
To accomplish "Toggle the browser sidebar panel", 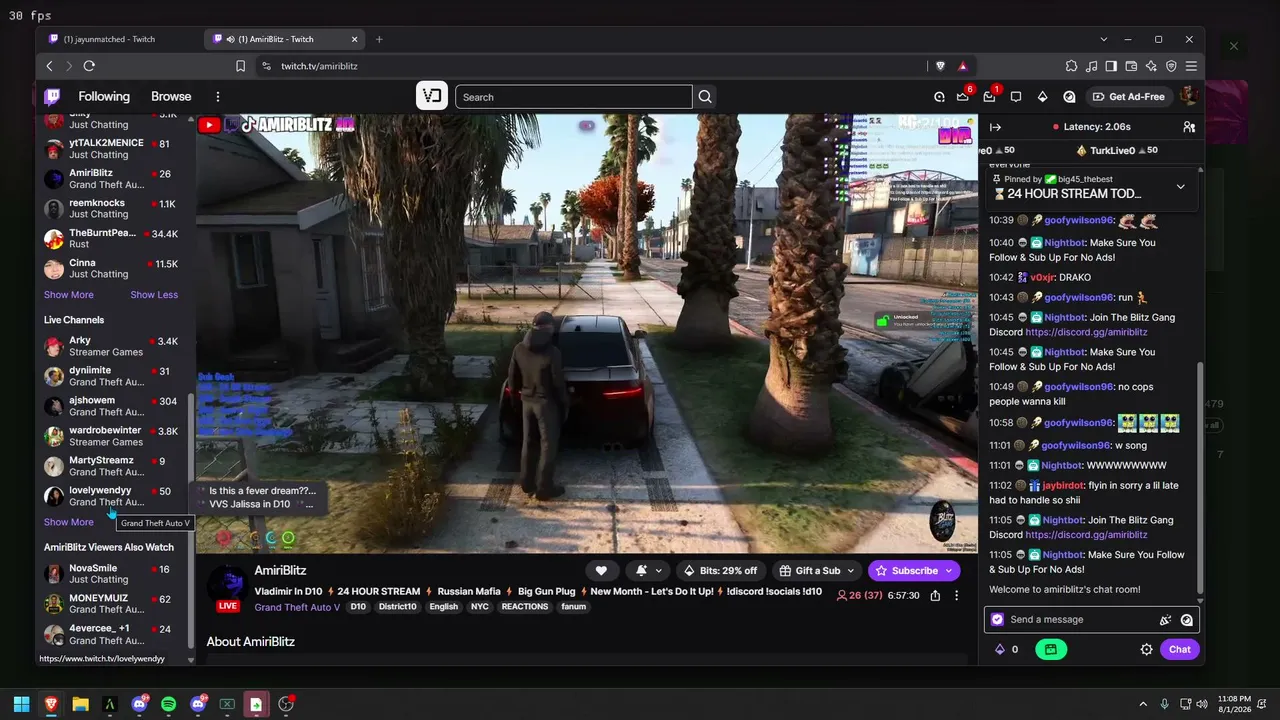I will 1111,66.
